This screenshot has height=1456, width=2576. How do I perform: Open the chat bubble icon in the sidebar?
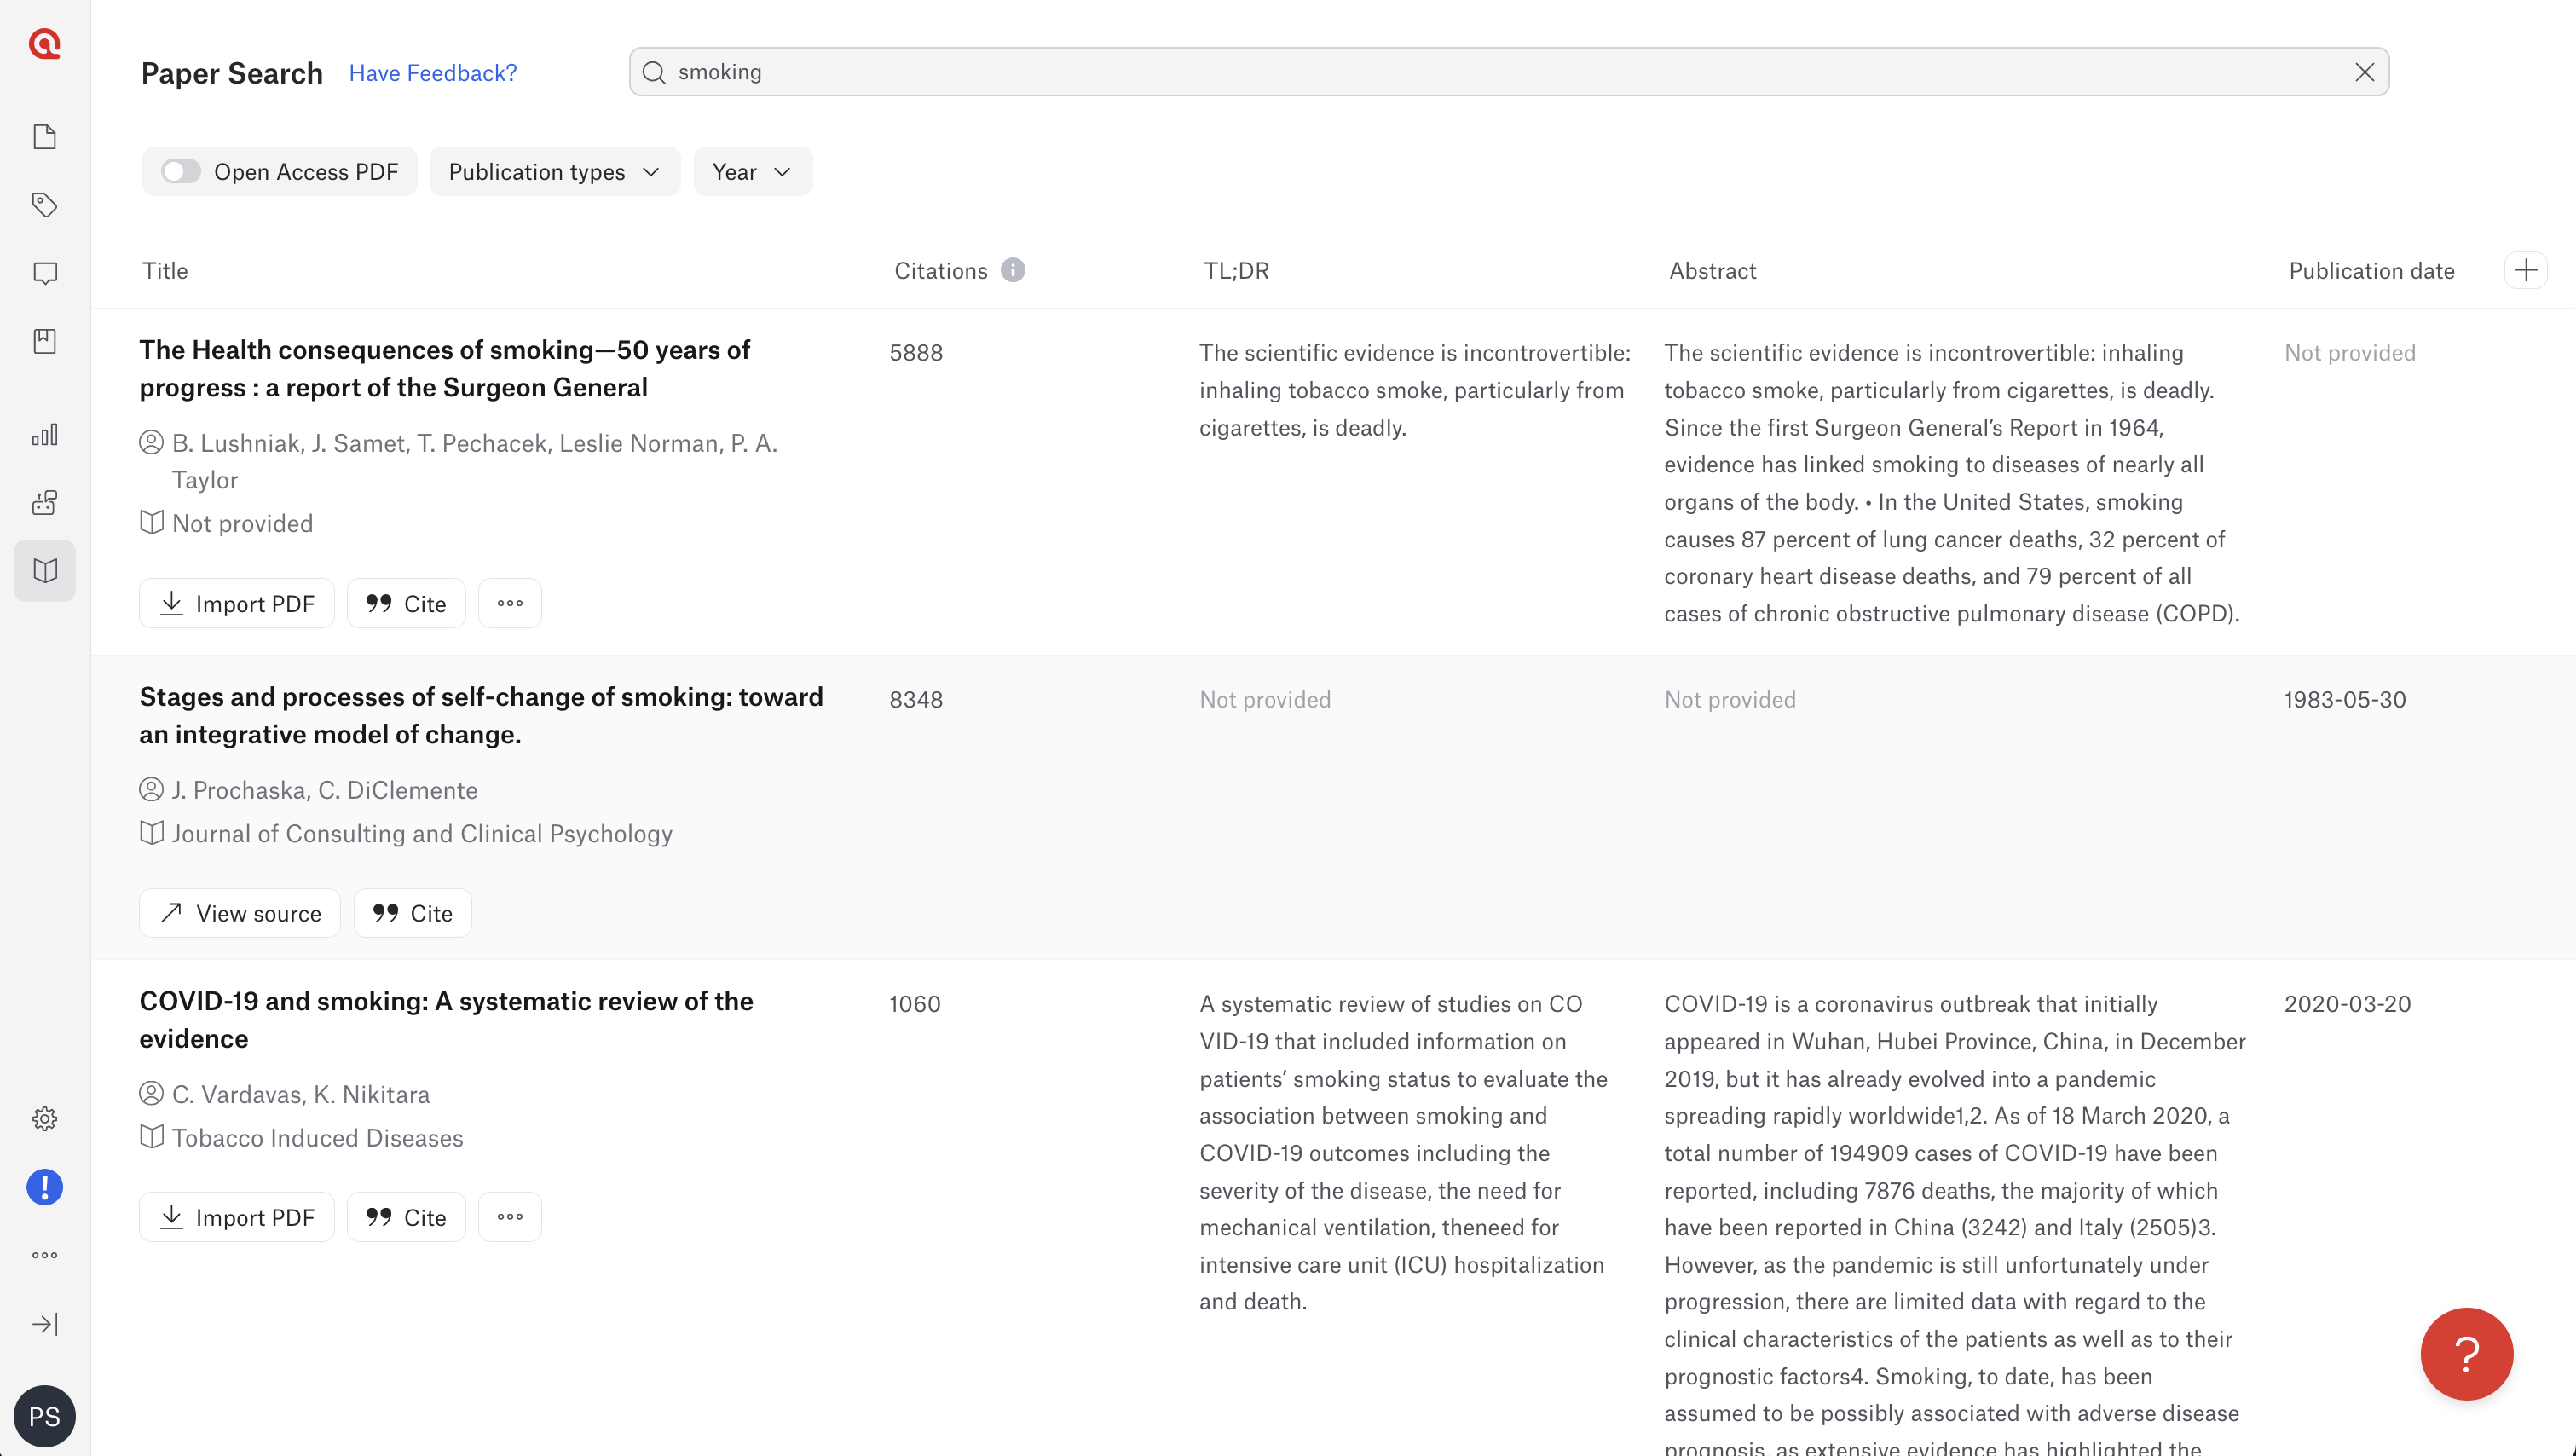pos(45,273)
